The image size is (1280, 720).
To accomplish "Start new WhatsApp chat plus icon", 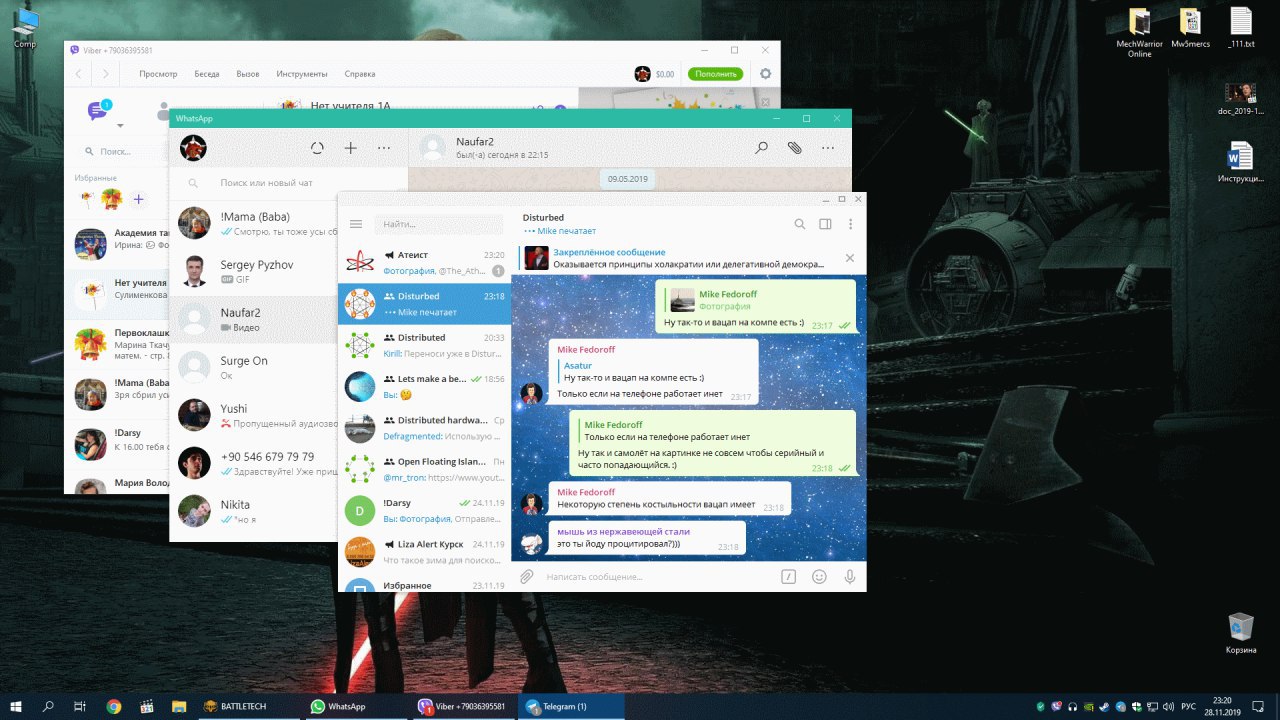I will coord(350,148).
